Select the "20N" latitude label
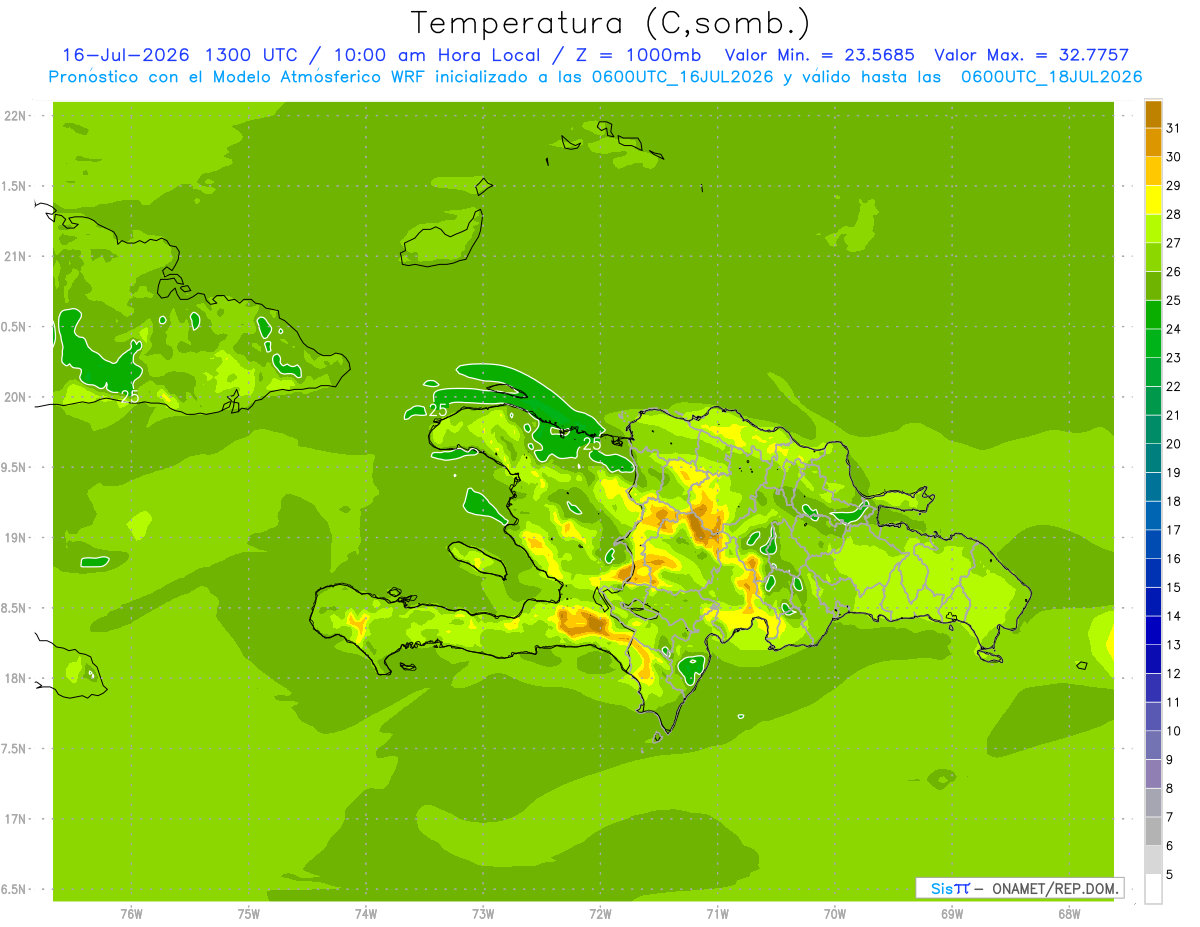Image resolution: width=1200 pixels, height=927 pixels. (x=16, y=397)
